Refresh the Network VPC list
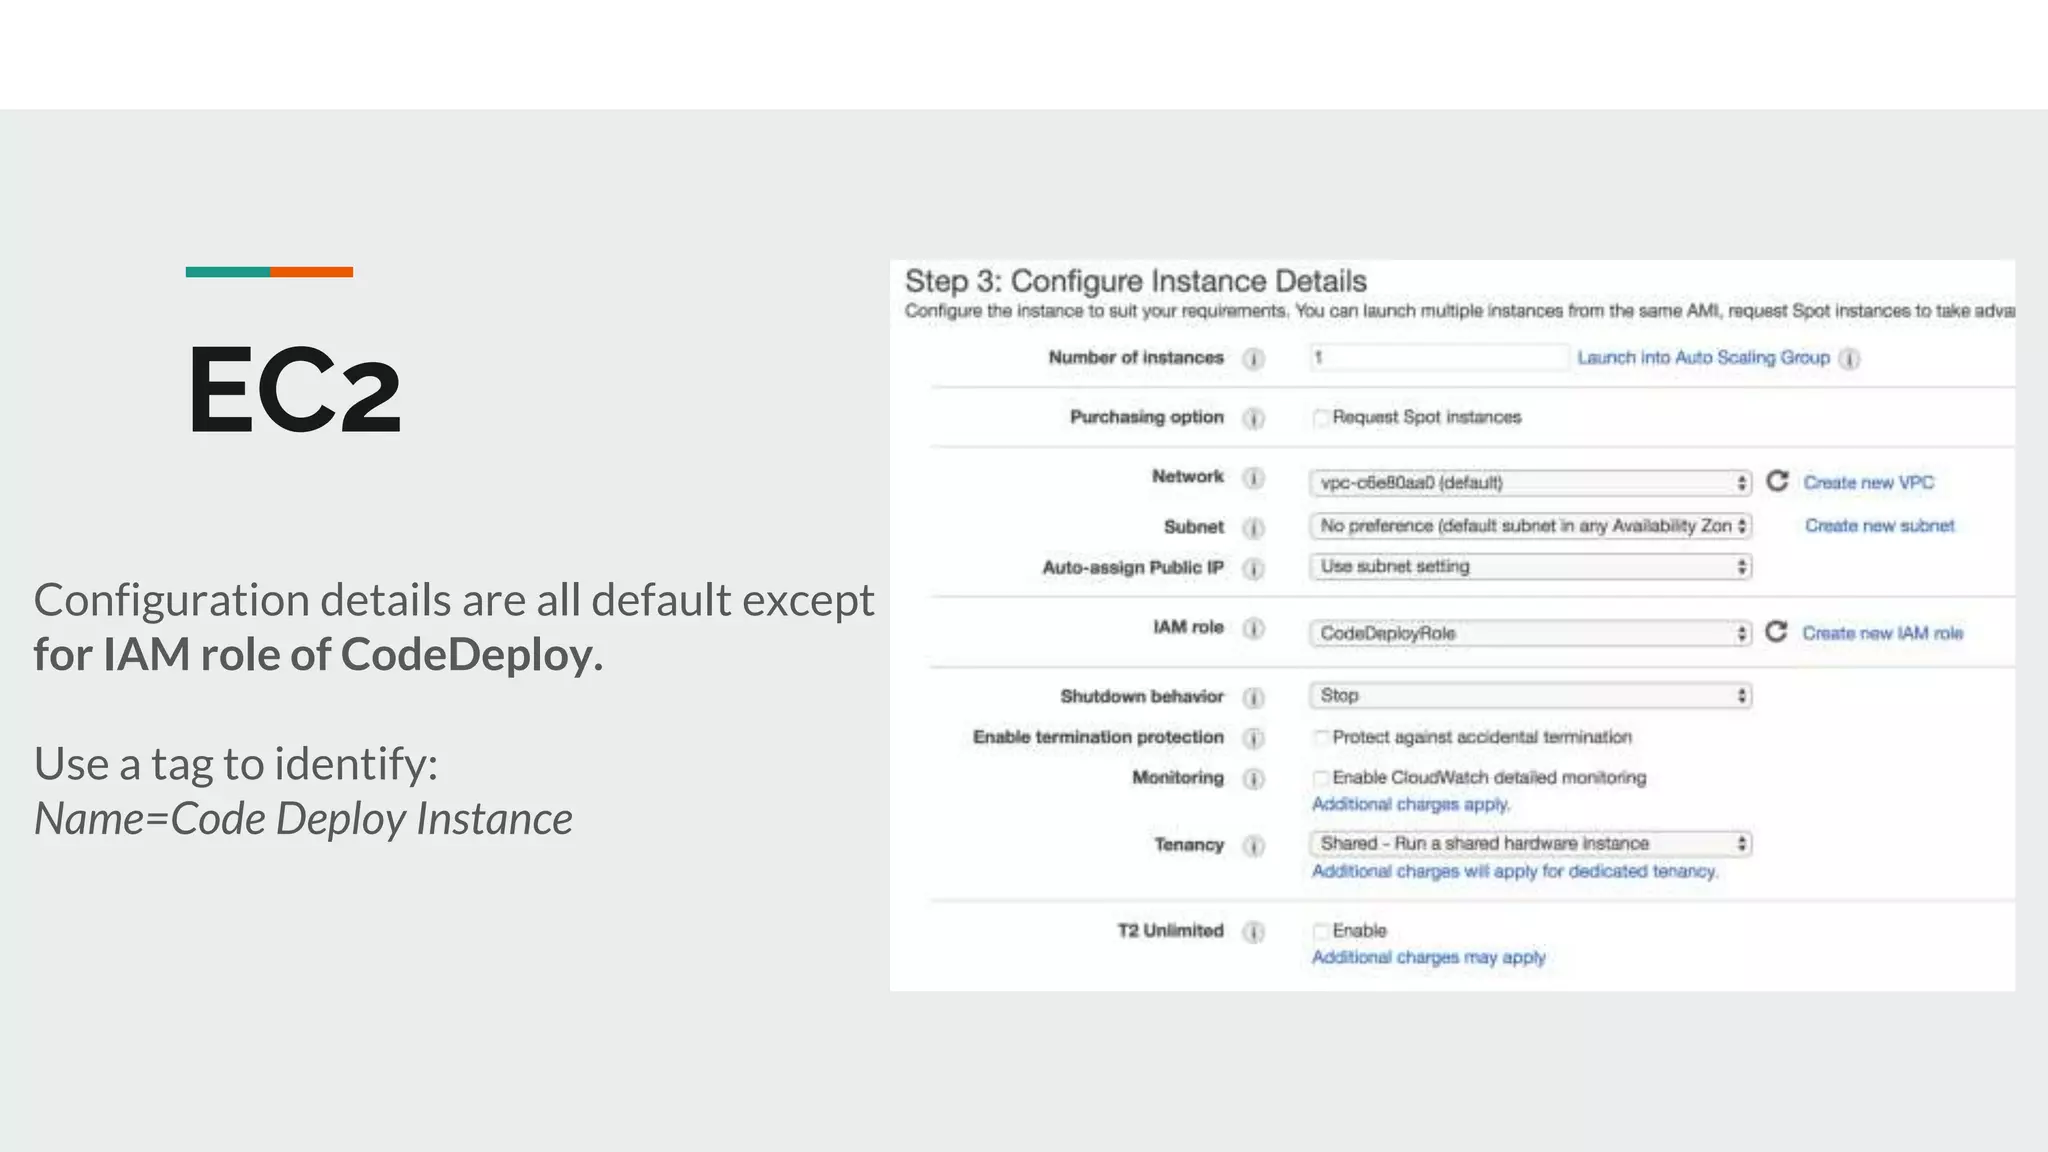 (1777, 481)
